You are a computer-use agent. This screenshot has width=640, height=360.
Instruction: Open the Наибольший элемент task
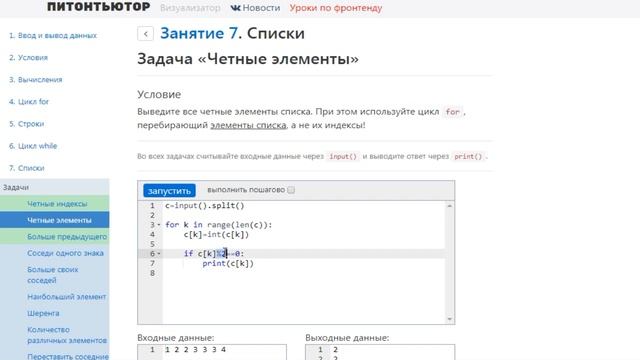click(67, 297)
